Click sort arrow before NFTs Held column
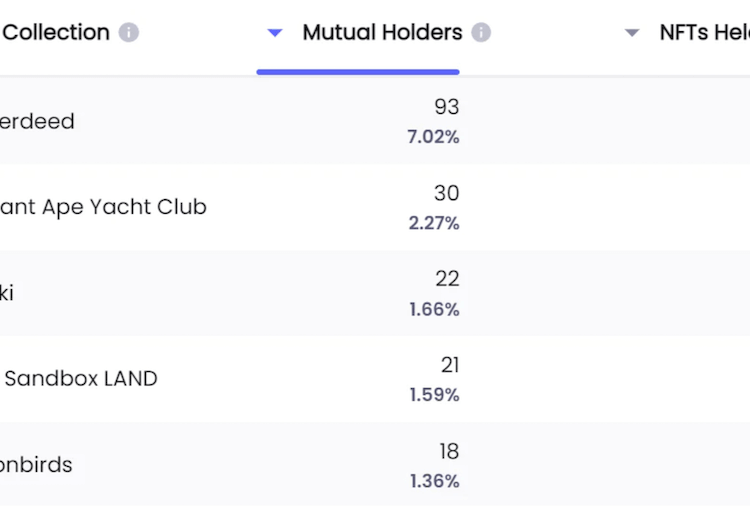Screen dimensions: 750x513 point(632,33)
